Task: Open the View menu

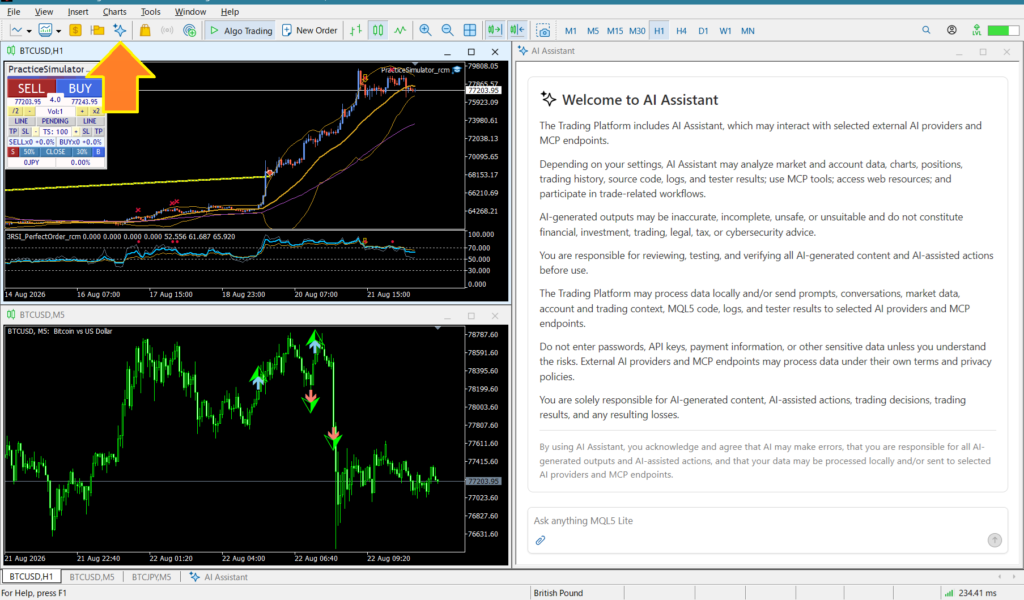Action: coord(44,12)
